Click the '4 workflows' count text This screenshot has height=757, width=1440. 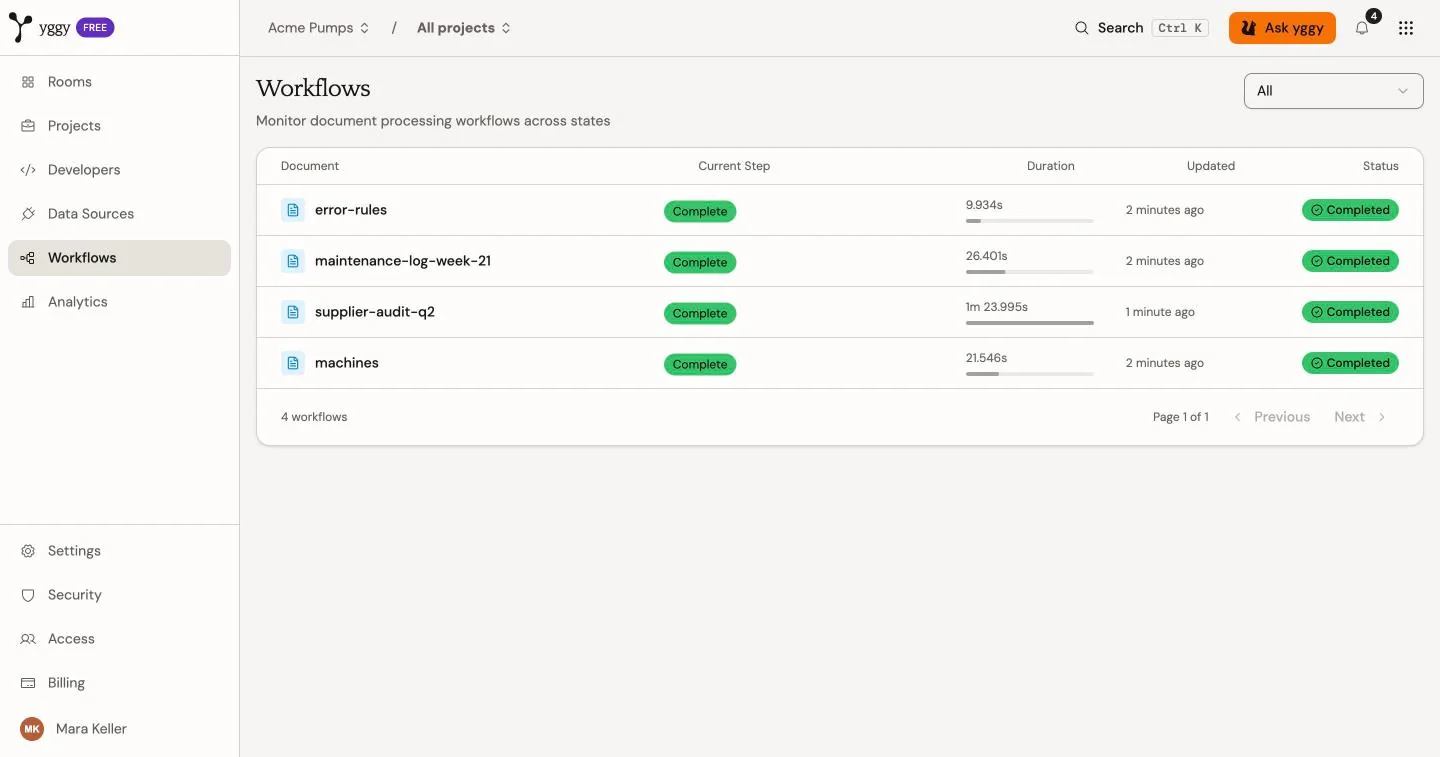[314, 417]
